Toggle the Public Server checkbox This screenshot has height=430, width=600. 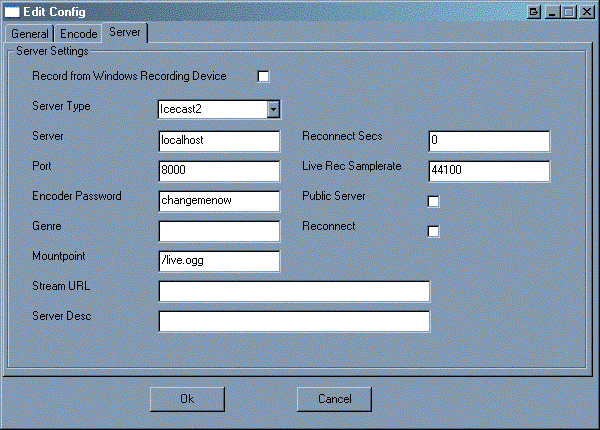(x=434, y=201)
